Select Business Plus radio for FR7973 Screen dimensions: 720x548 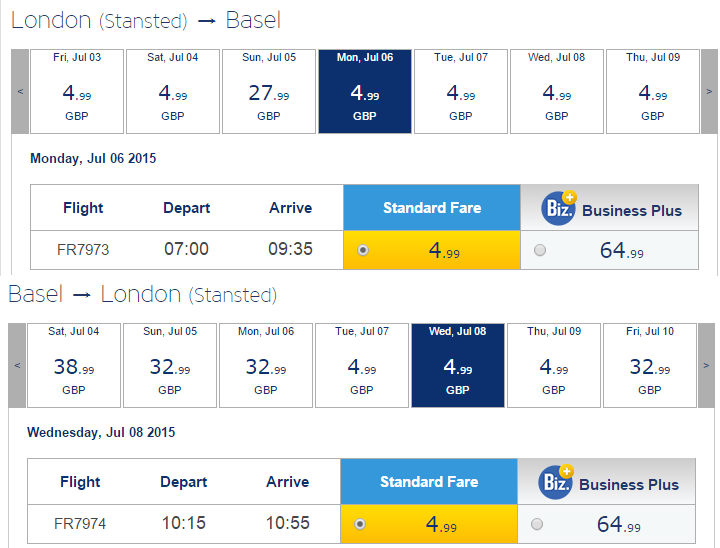coord(540,250)
